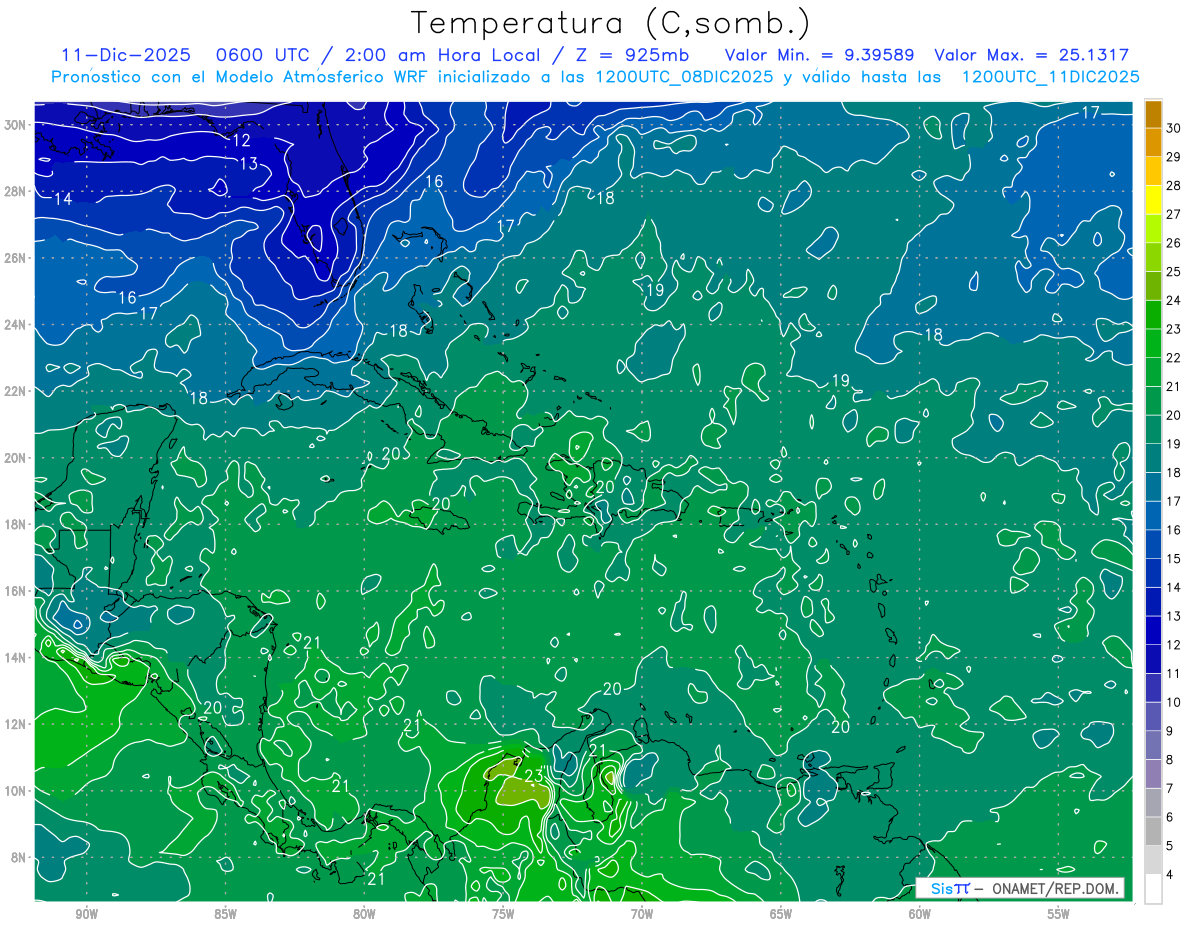Click the '20N' latitude axis label

16,458
